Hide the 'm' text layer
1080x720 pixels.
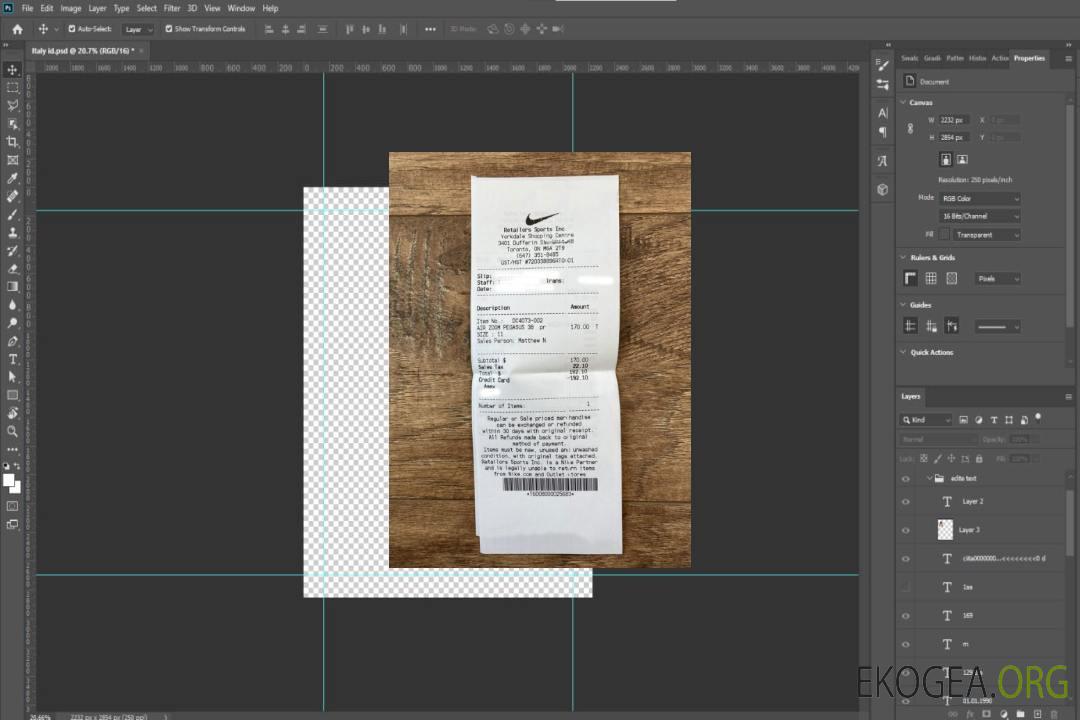(906, 644)
